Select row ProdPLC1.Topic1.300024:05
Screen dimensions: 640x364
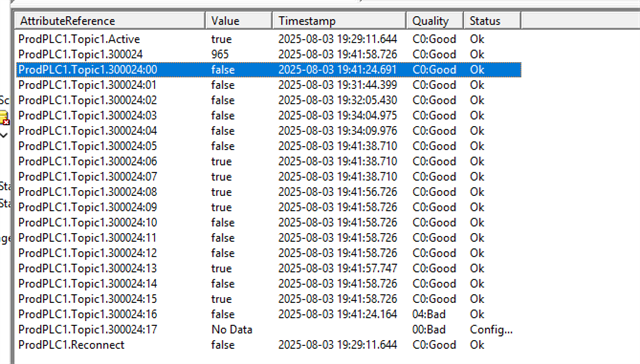[269, 146]
